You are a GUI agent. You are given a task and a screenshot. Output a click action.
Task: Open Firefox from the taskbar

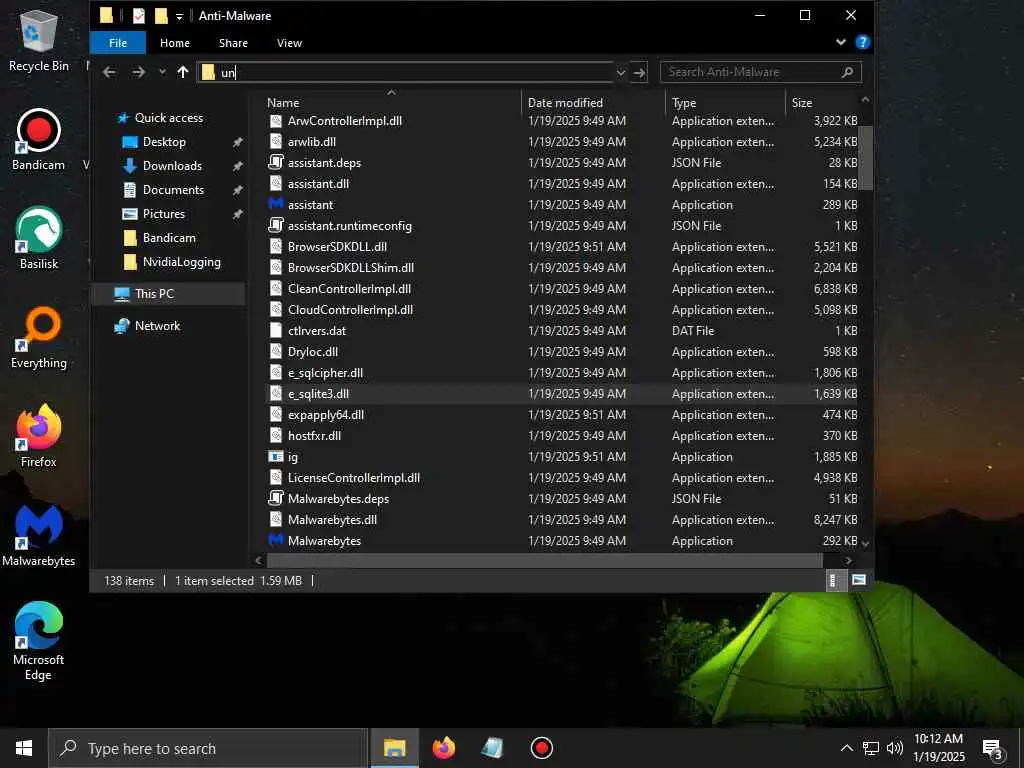coord(443,748)
